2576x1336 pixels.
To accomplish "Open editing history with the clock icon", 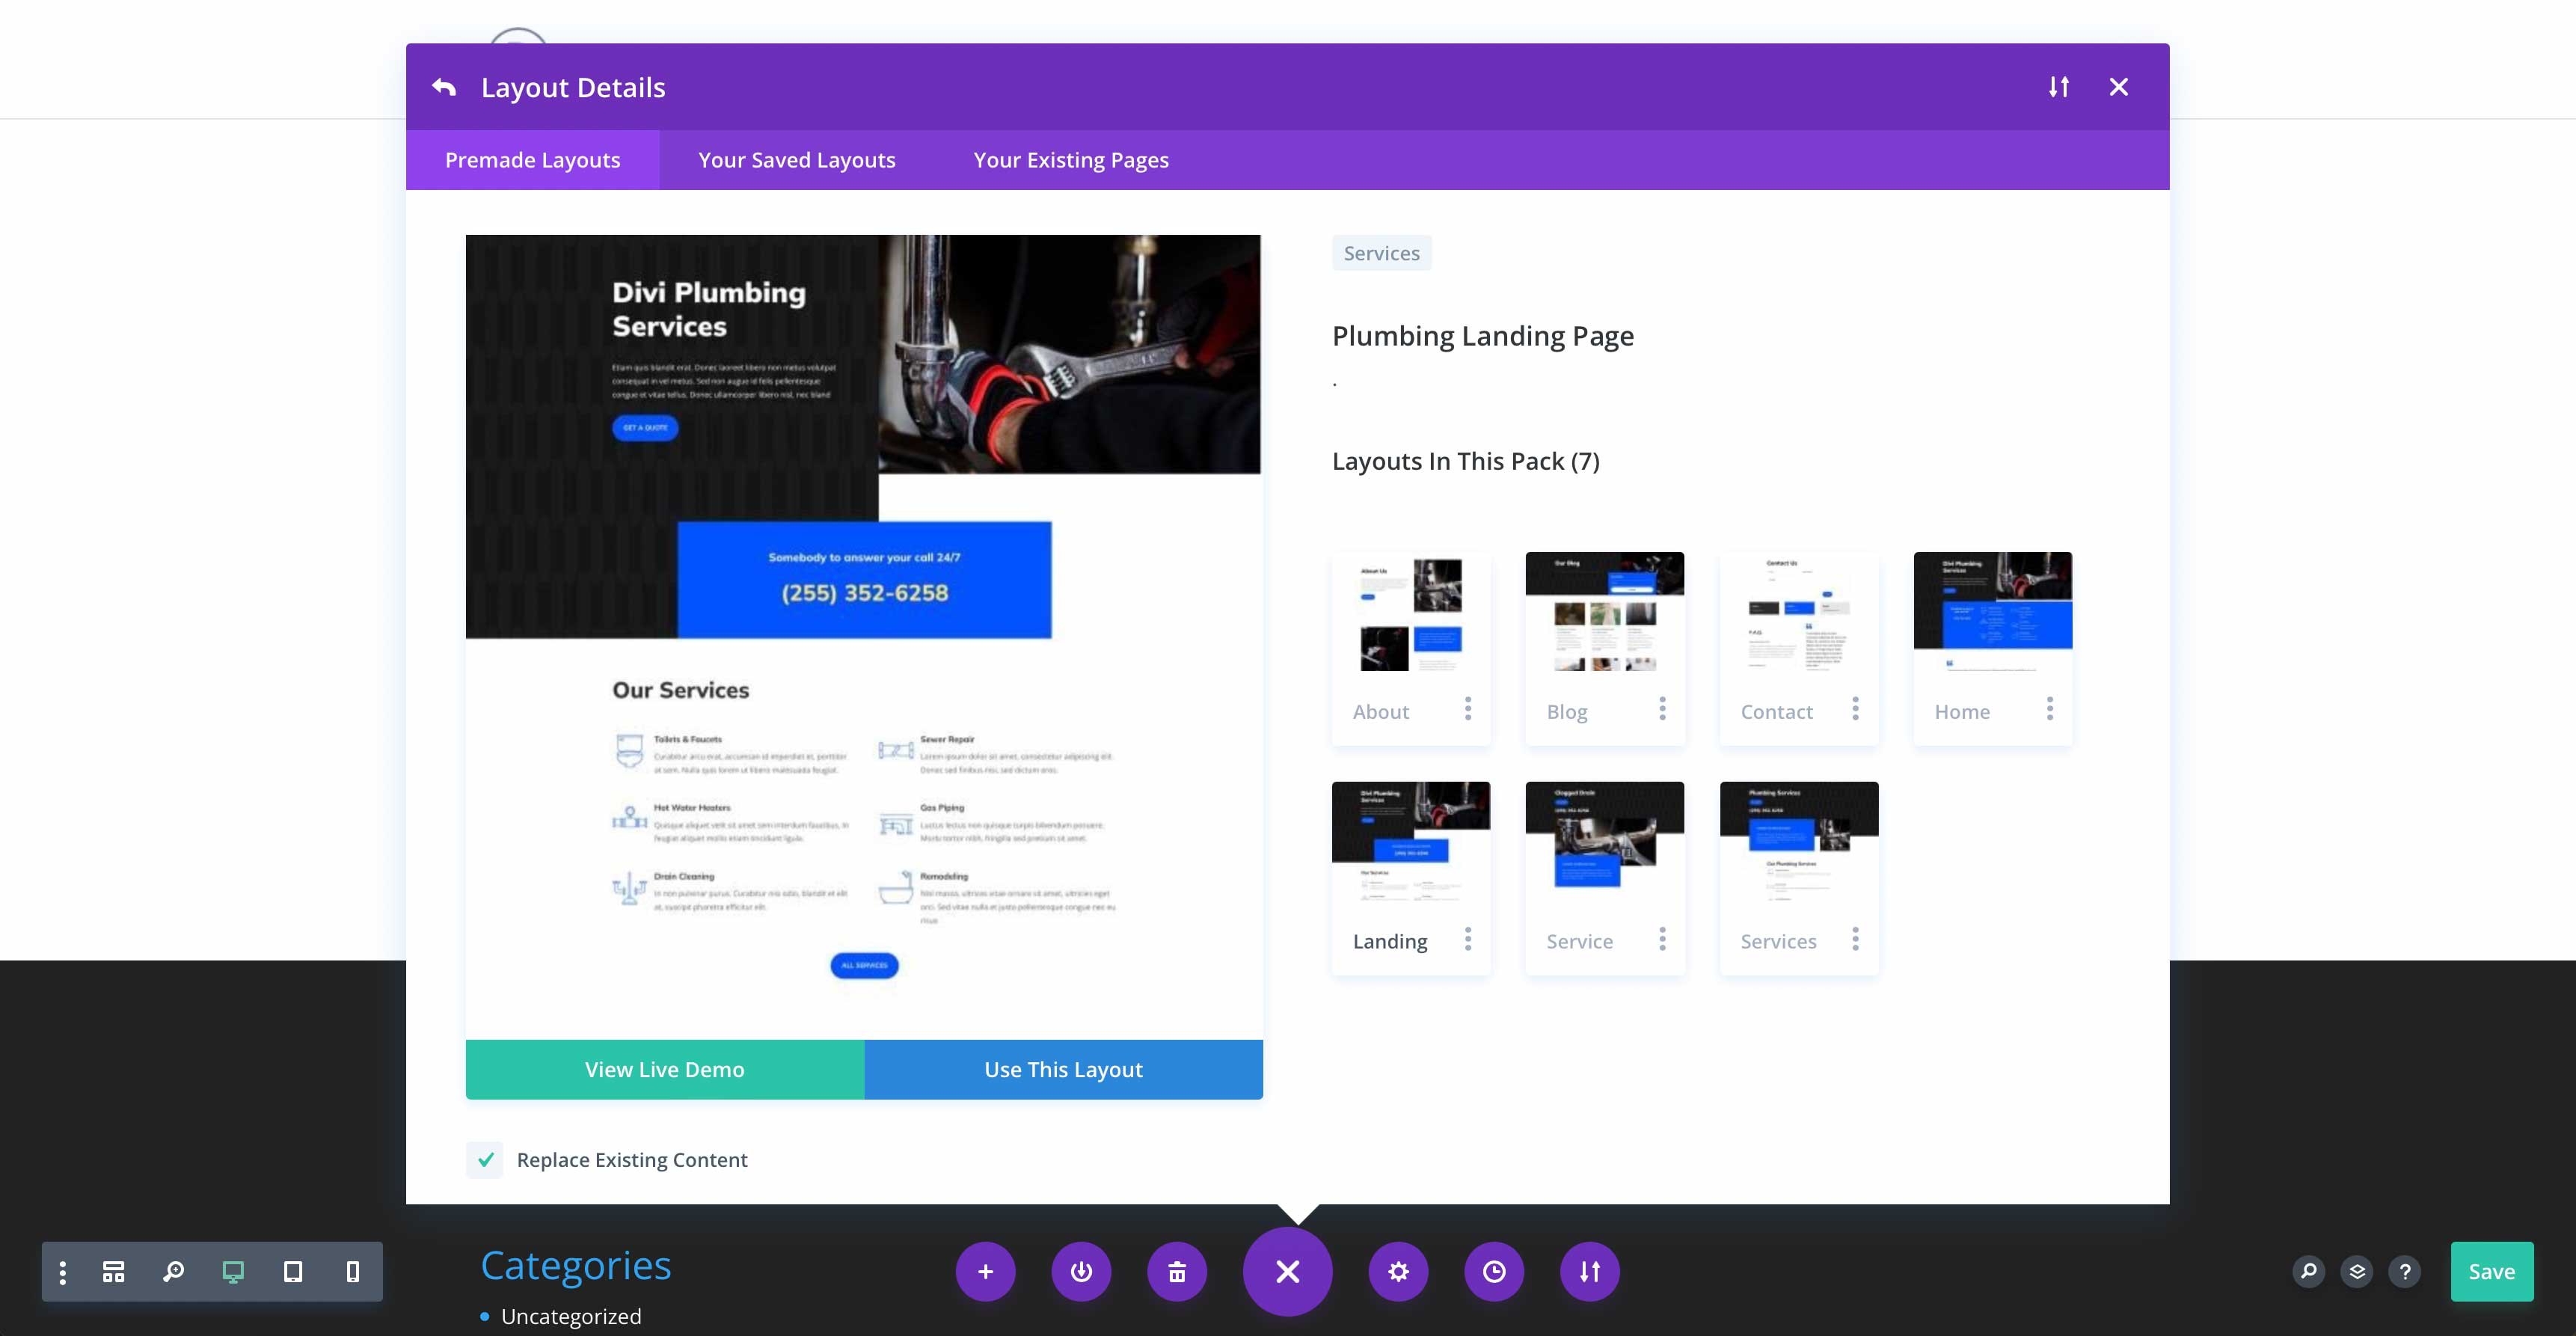I will coord(1494,1271).
